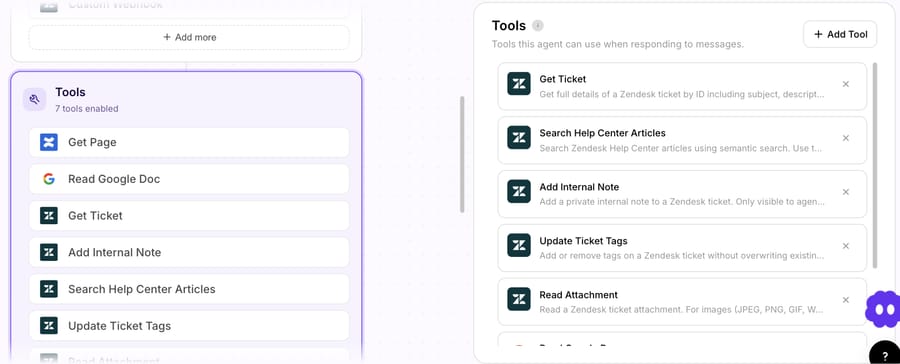900x364 pixels.
Task: Click the tools list scrollbar in right panel
Action: (x=875, y=165)
